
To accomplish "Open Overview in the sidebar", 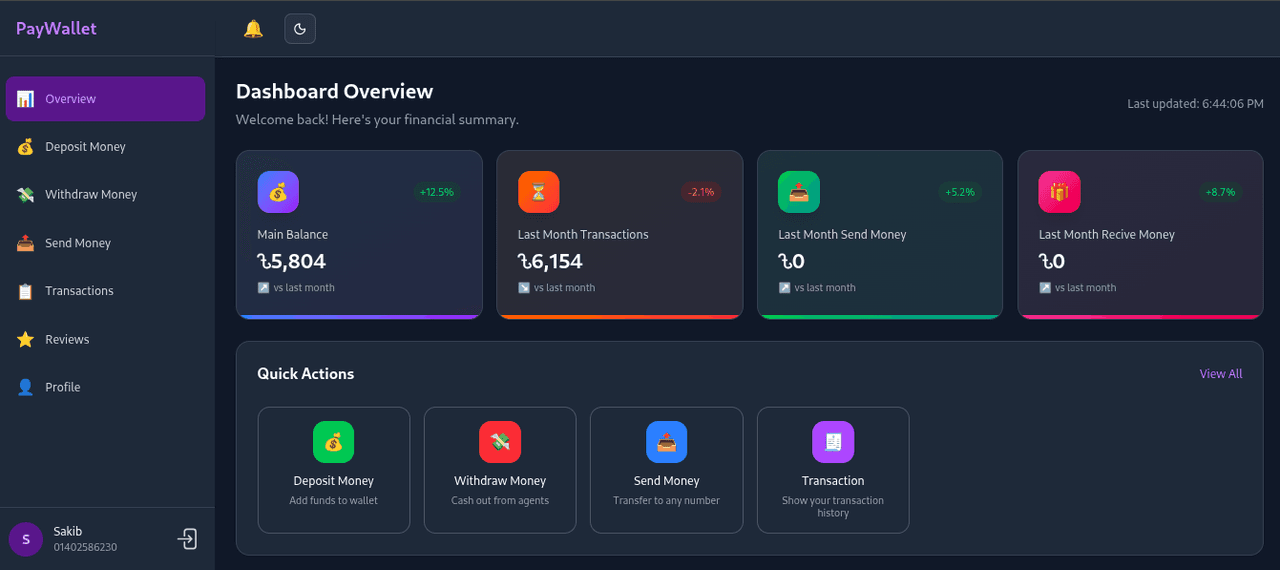I will [105, 99].
